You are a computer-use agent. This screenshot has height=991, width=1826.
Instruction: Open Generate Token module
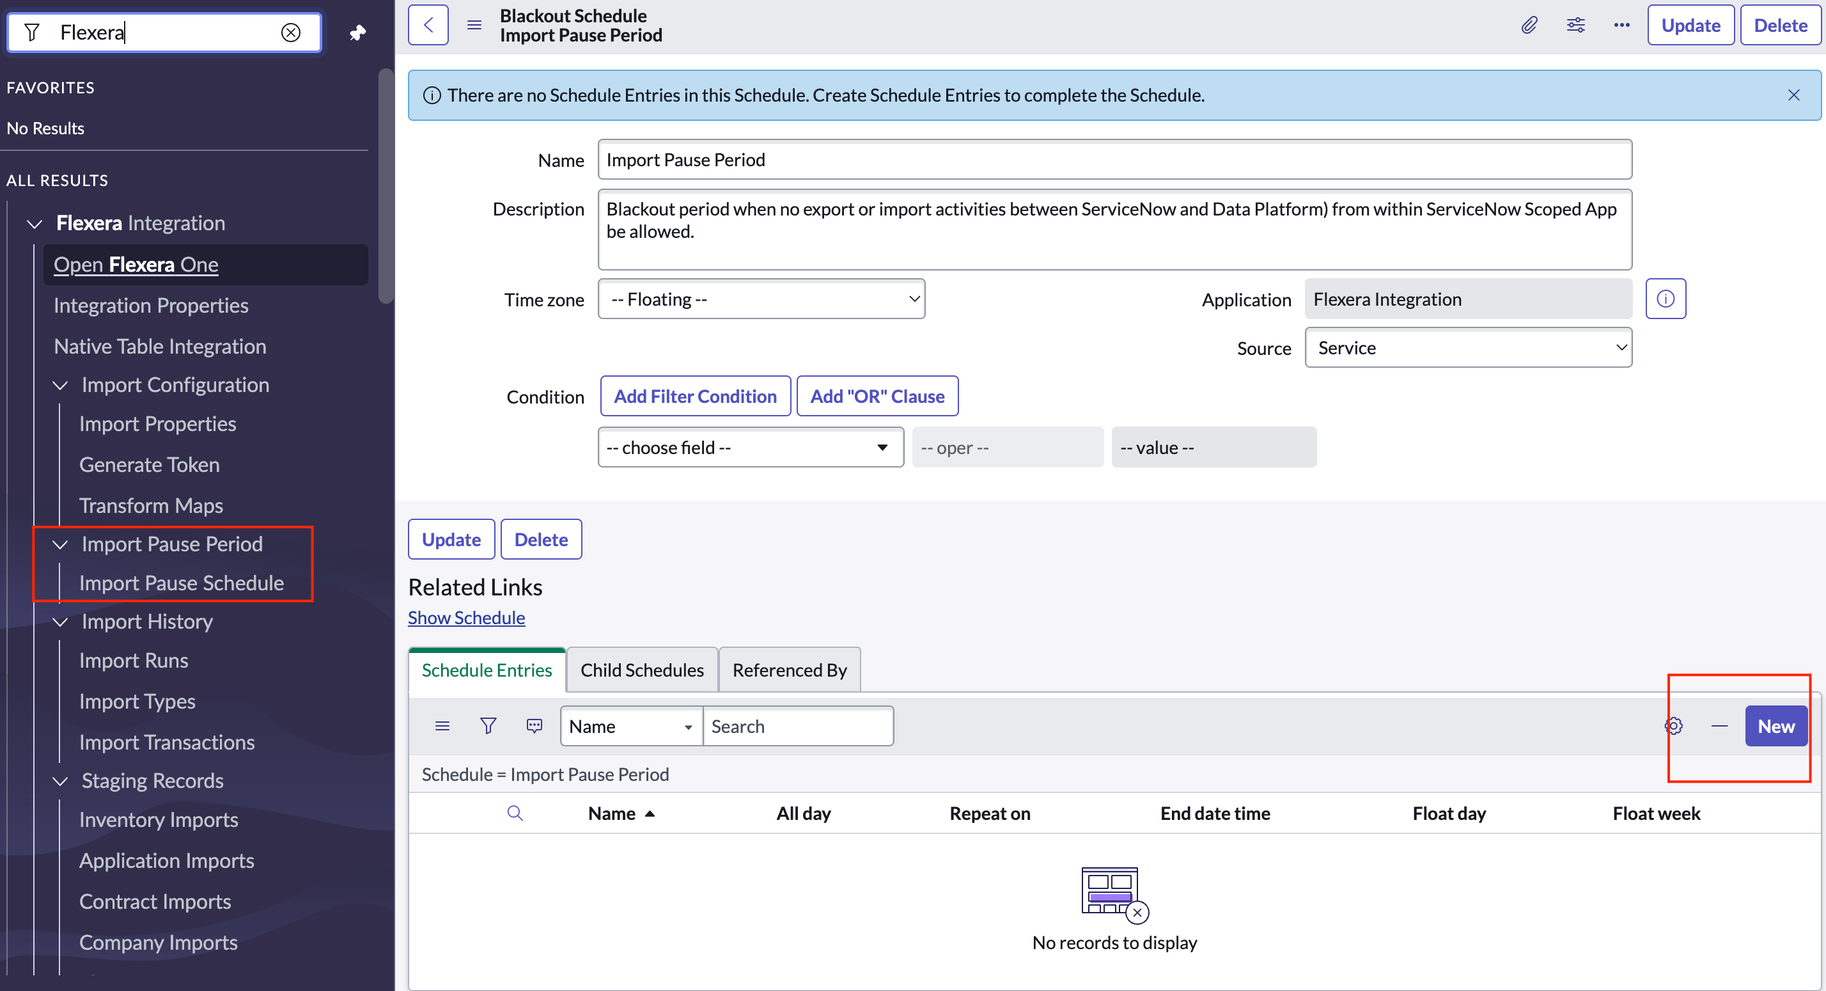(149, 465)
